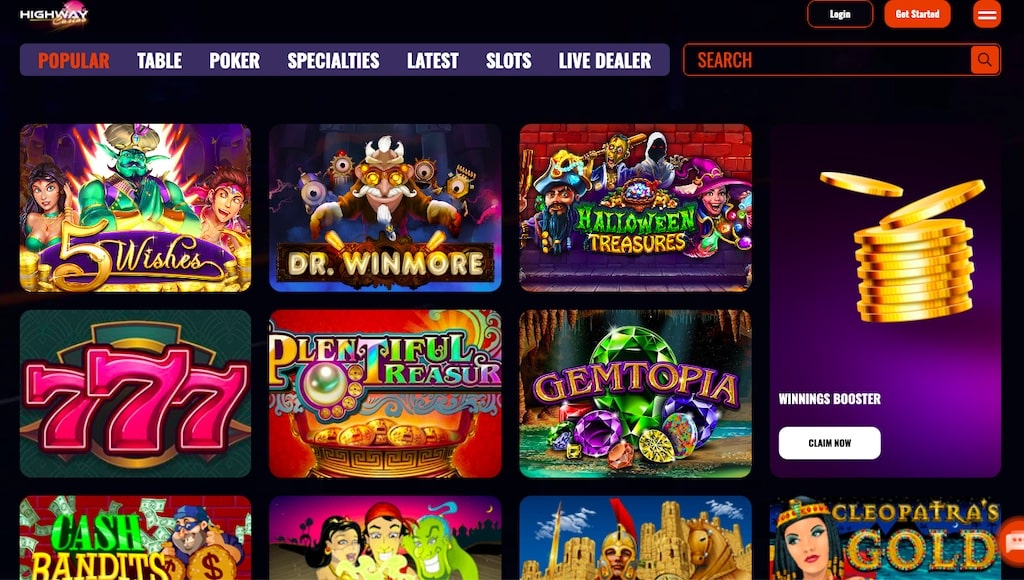This screenshot has height=580, width=1024.
Task: Play Halloween Treasures slot
Action: [635, 208]
